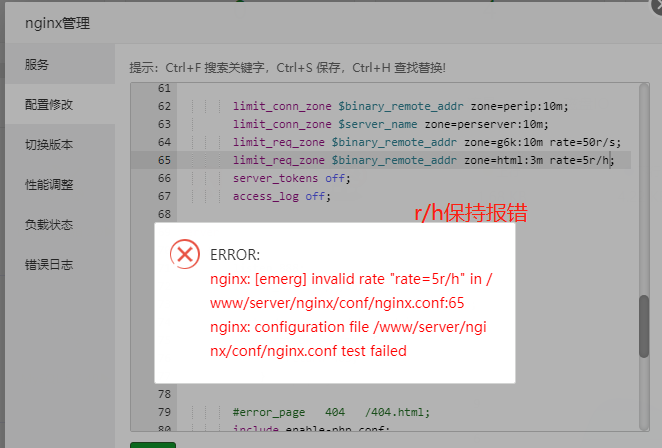Click the red error X icon
The image size is (662, 448).
[x=185, y=254]
